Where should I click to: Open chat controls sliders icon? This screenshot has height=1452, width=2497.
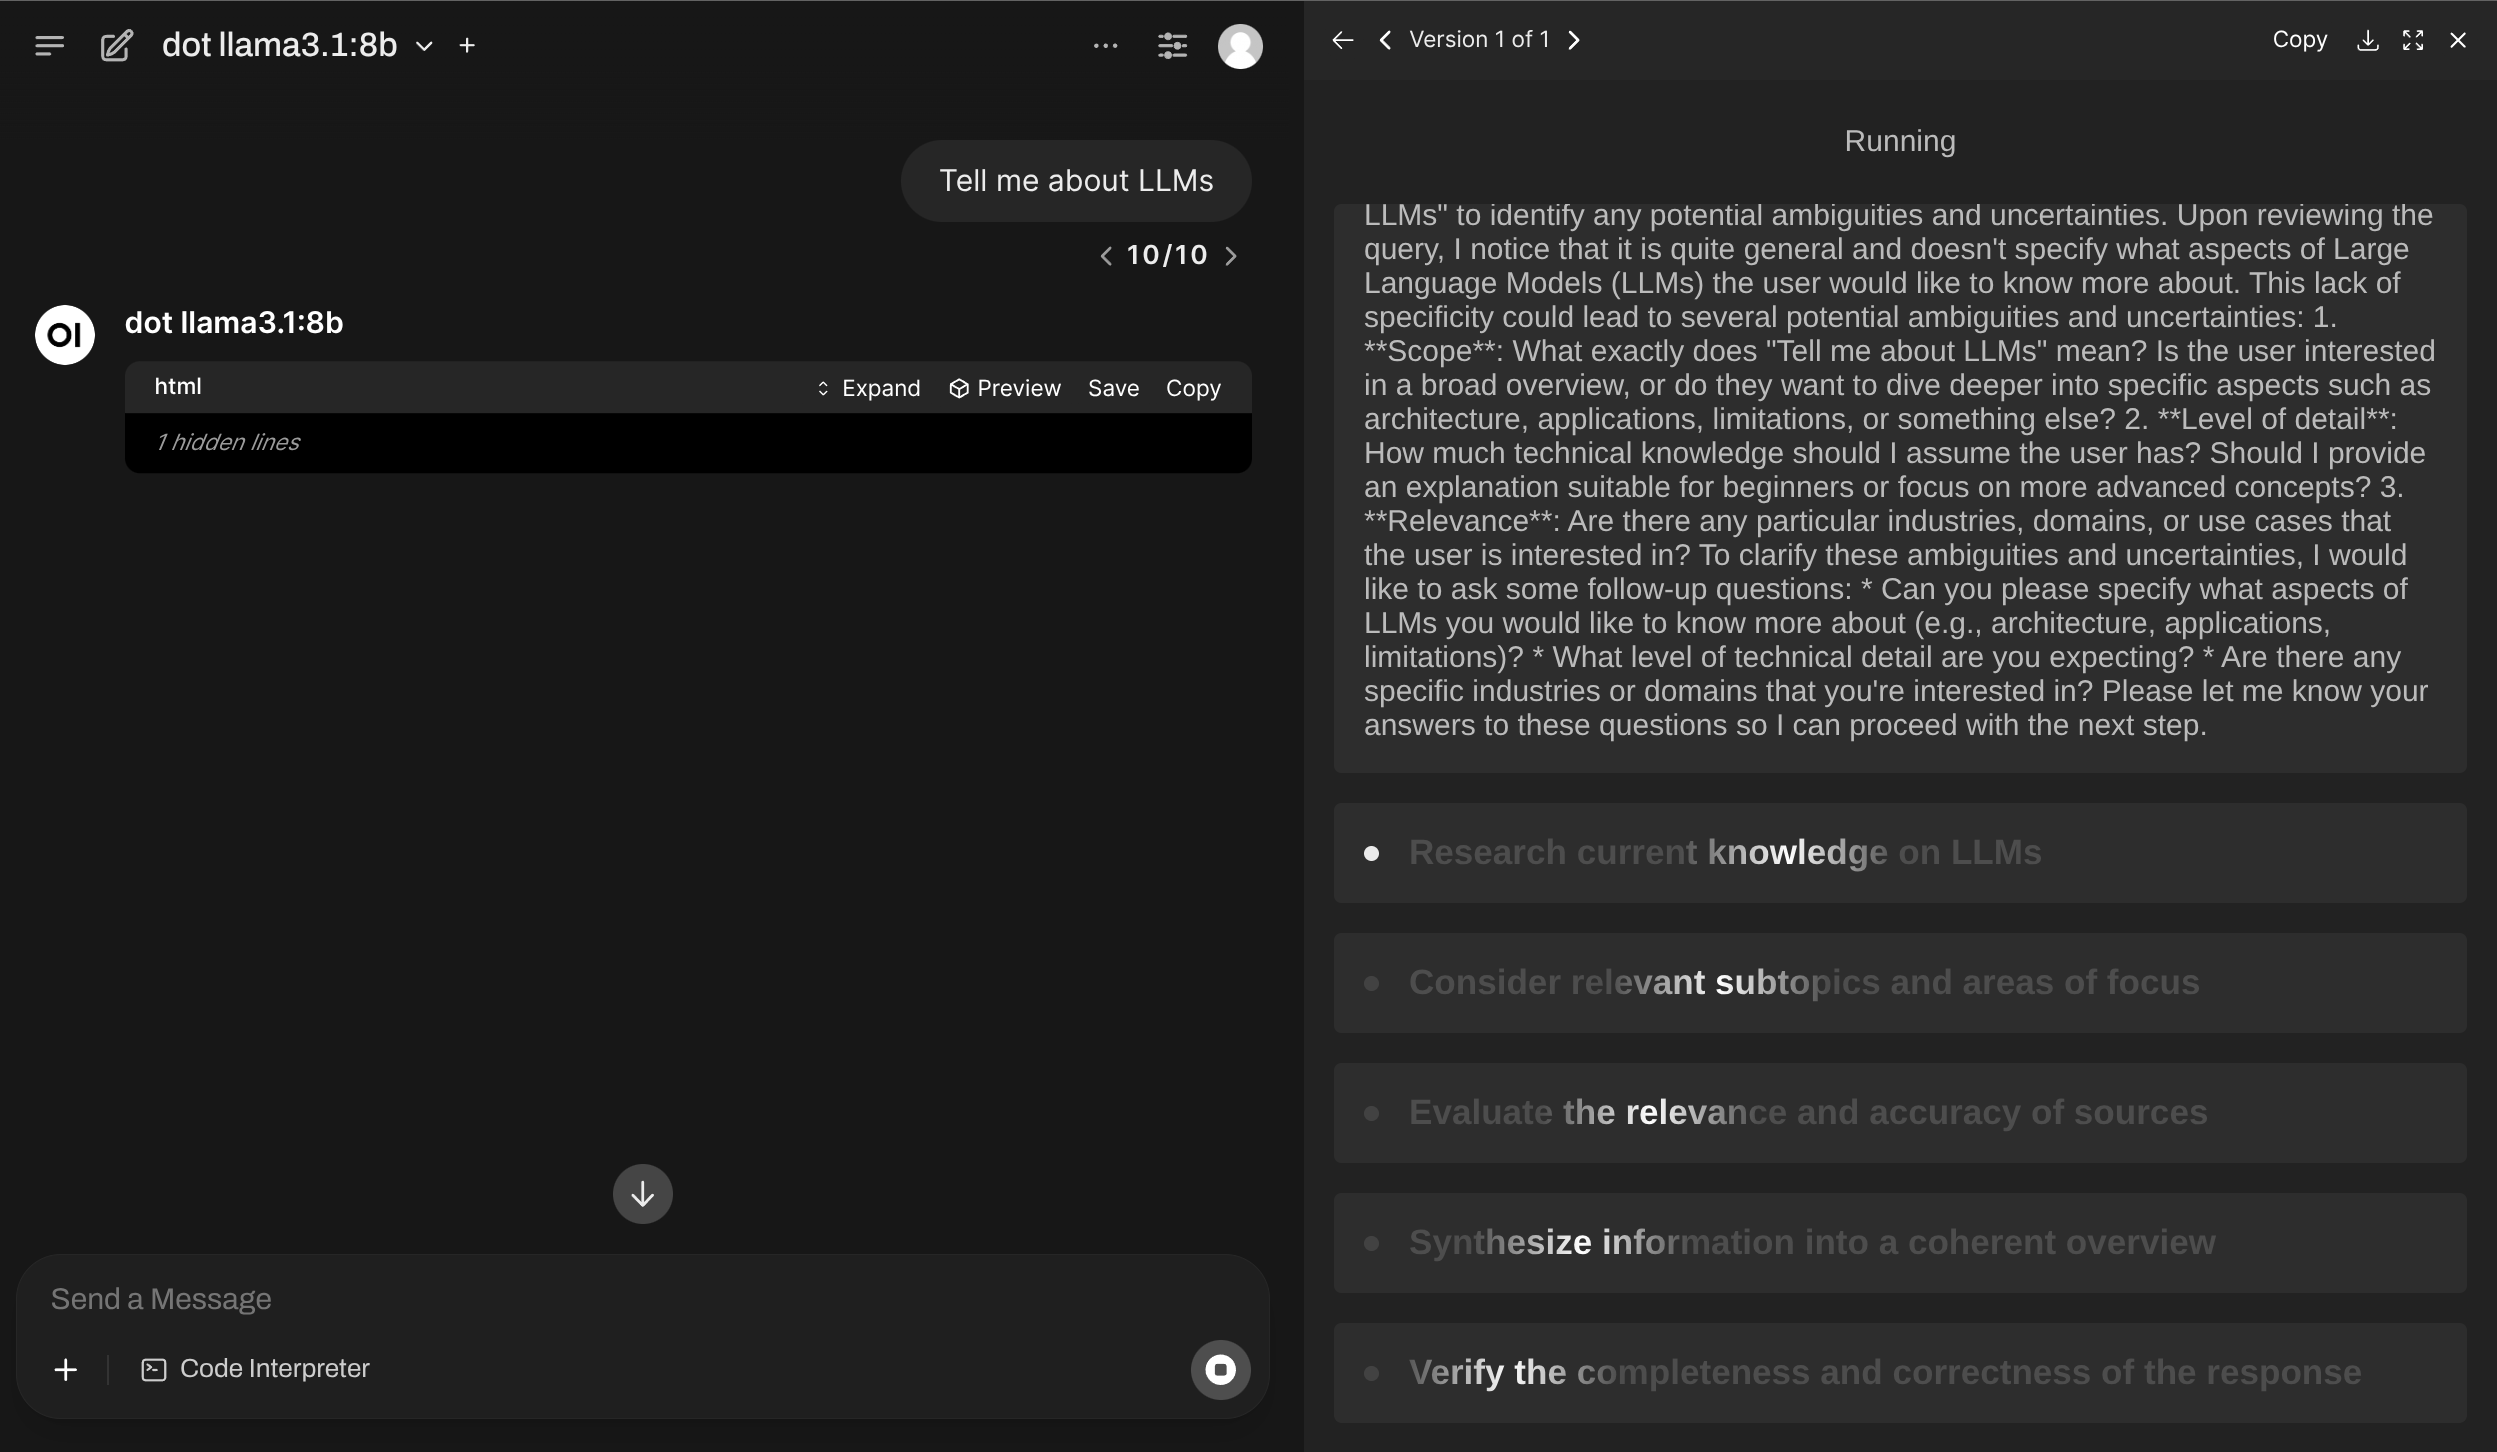point(1172,46)
